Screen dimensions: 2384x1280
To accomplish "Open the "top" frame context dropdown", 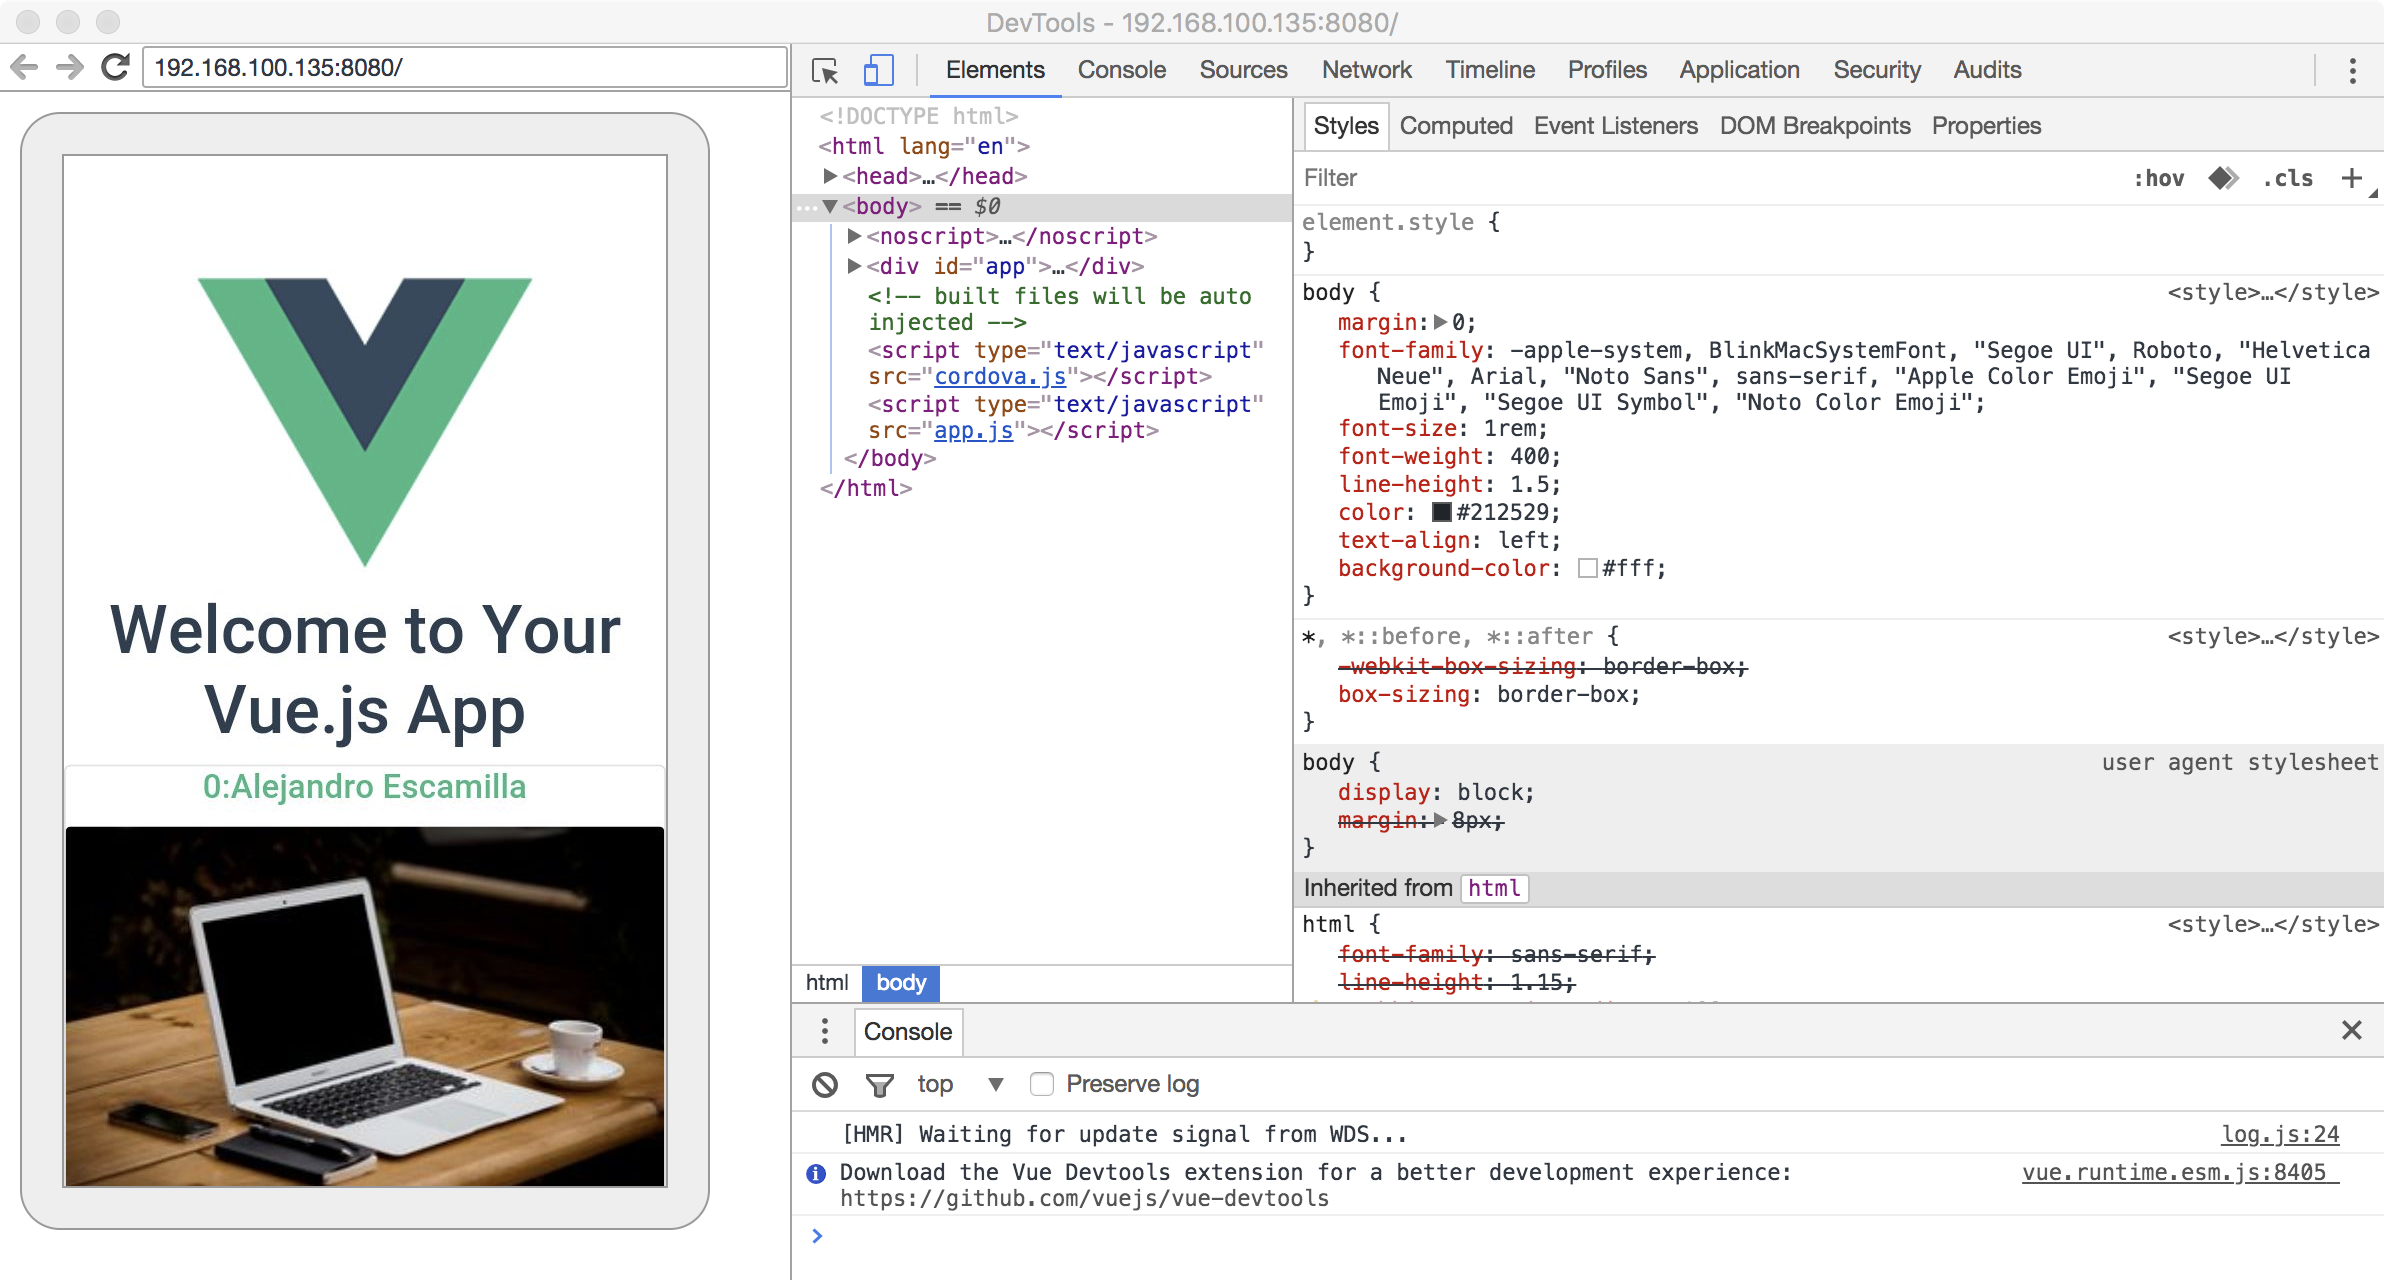I will (x=994, y=1084).
